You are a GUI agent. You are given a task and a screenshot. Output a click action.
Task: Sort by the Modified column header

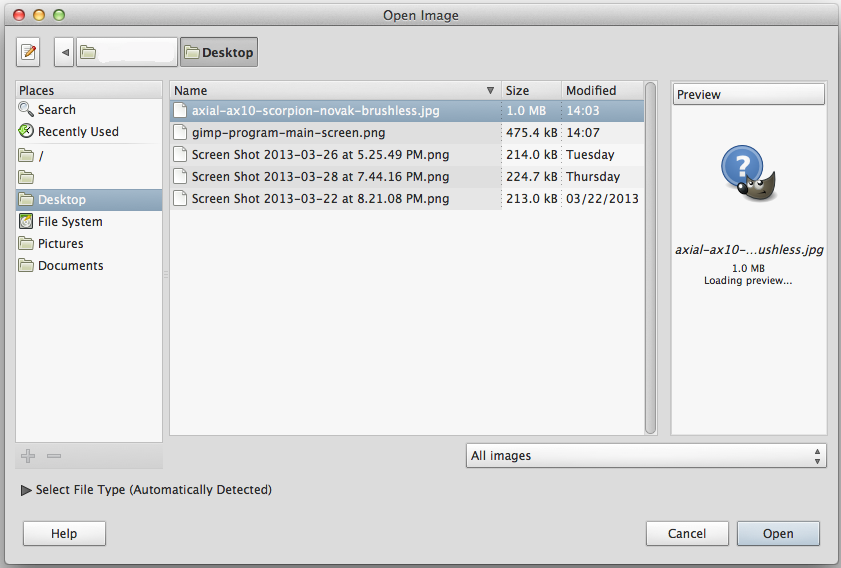(x=600, y=90)
